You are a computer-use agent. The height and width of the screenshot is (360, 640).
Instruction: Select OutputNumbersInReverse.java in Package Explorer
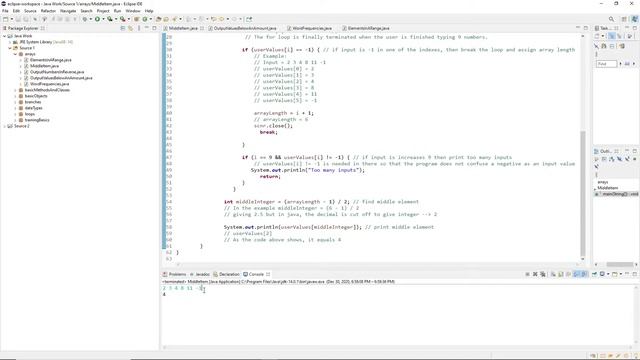click(57, 72)
